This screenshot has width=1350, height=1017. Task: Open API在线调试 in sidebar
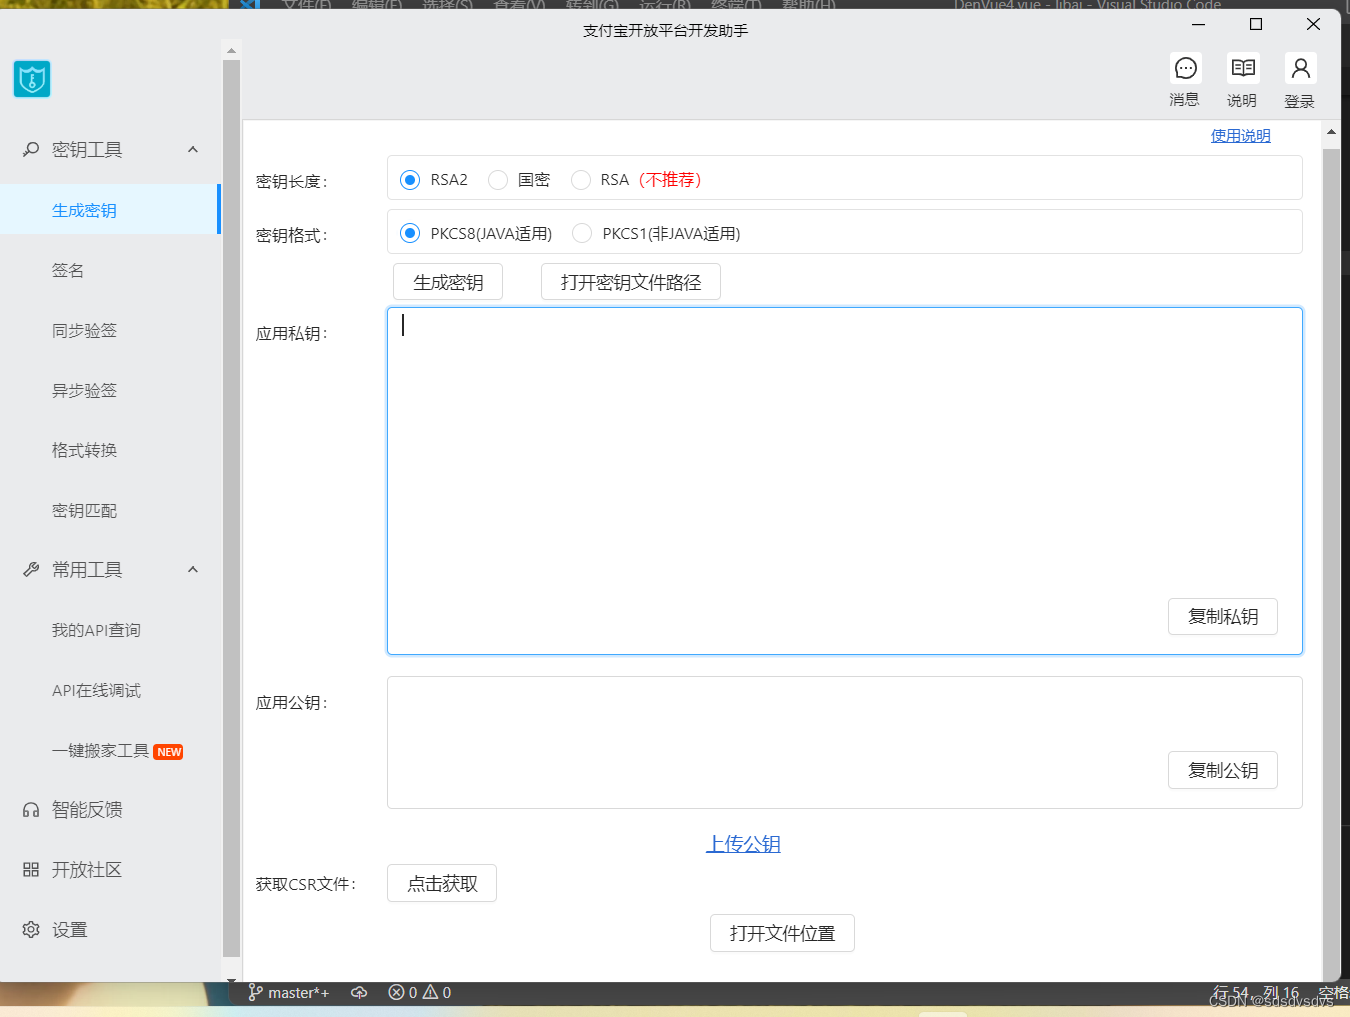click(x=110, y=690)
